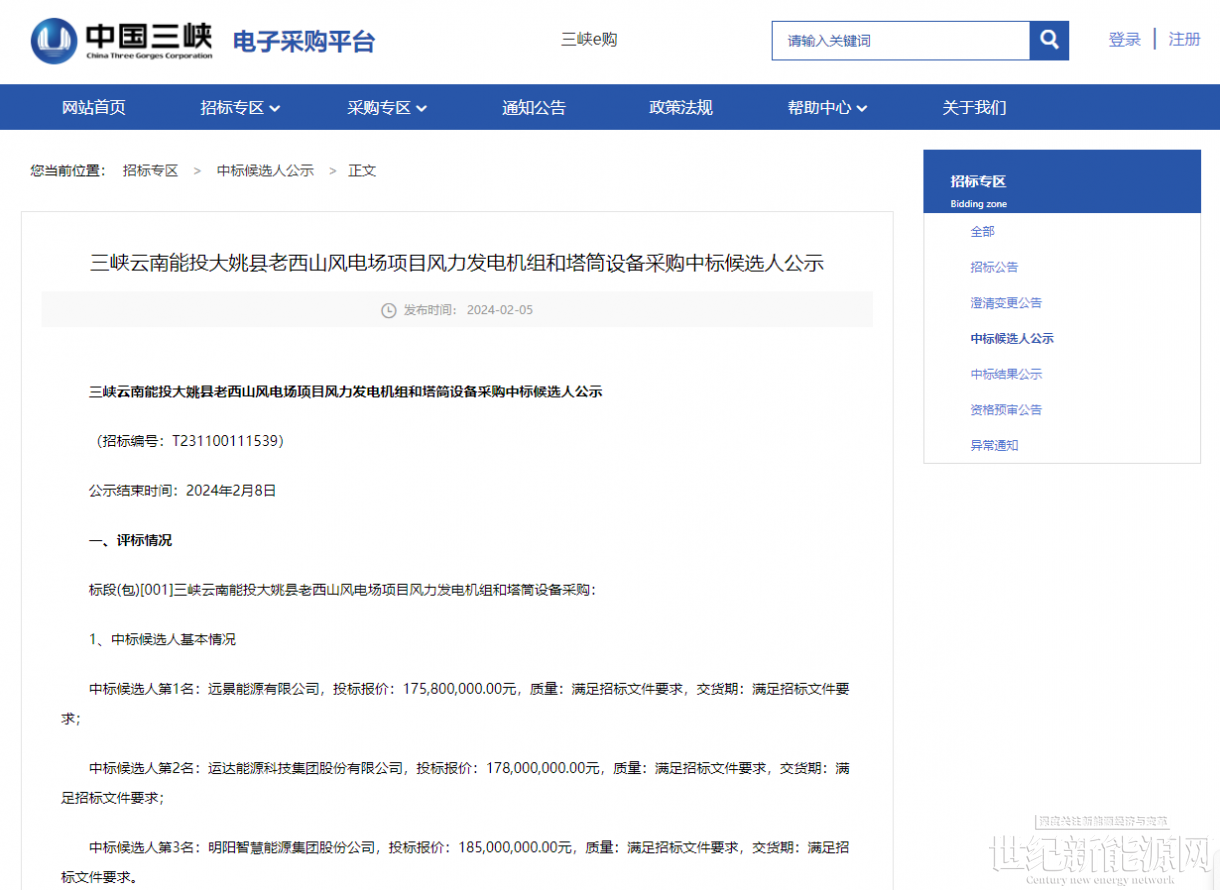Click the bid price 178,000,000.00元

(x=544, y=769)
